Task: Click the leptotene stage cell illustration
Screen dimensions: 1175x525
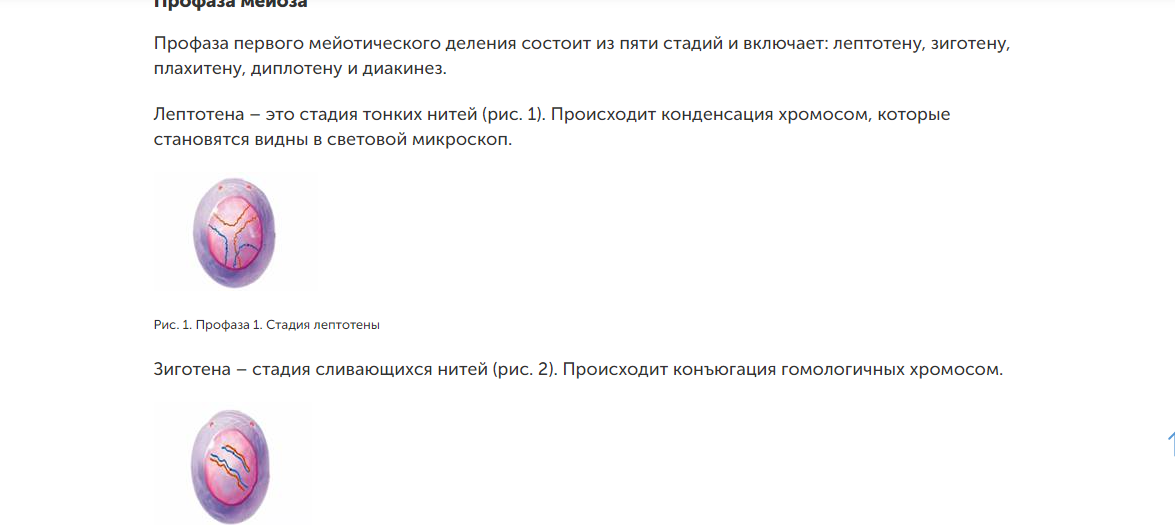Action: (233, 232)
